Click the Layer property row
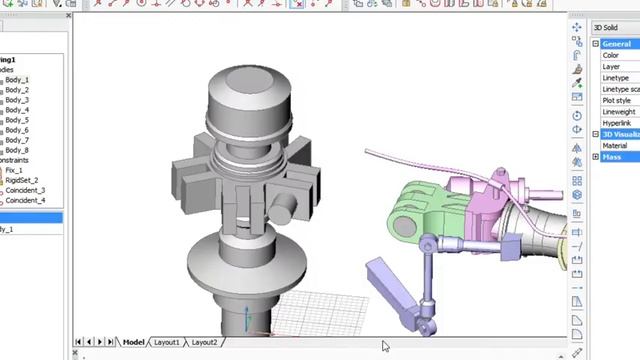This screenshot has width=640, height=360. click(x=620, y=67)
